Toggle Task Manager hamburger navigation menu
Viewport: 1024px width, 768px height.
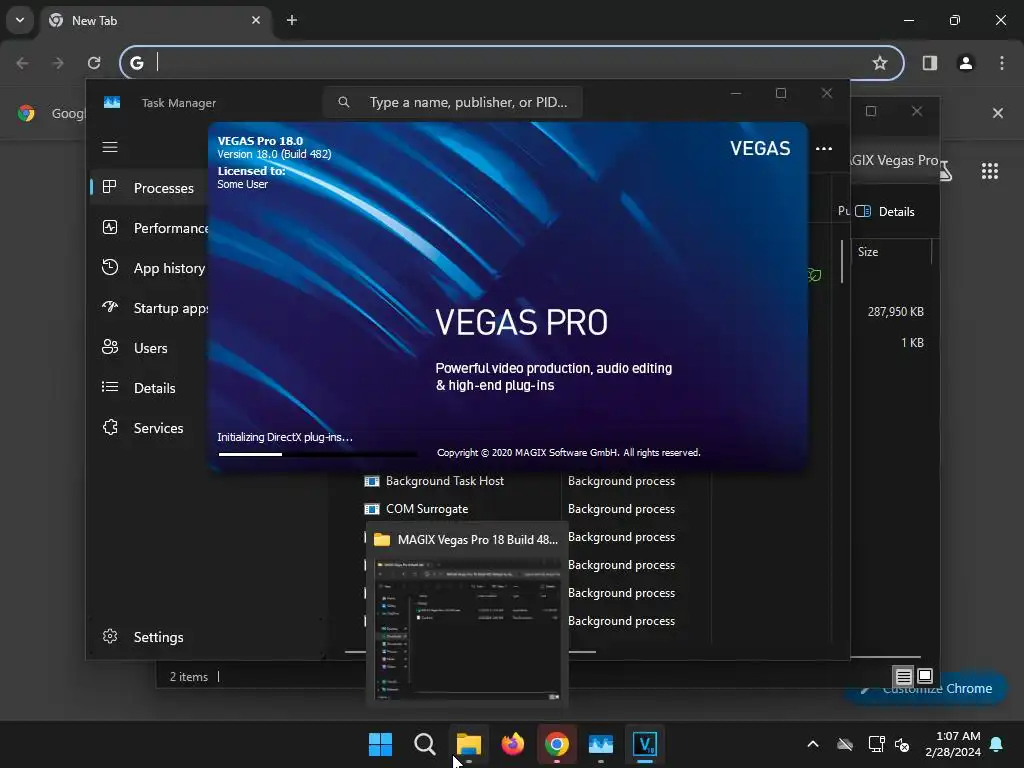(x=110, y=147)
